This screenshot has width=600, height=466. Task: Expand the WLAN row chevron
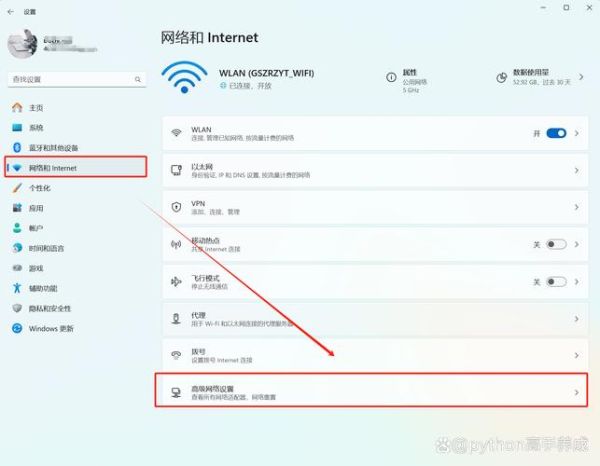(577, 132)
